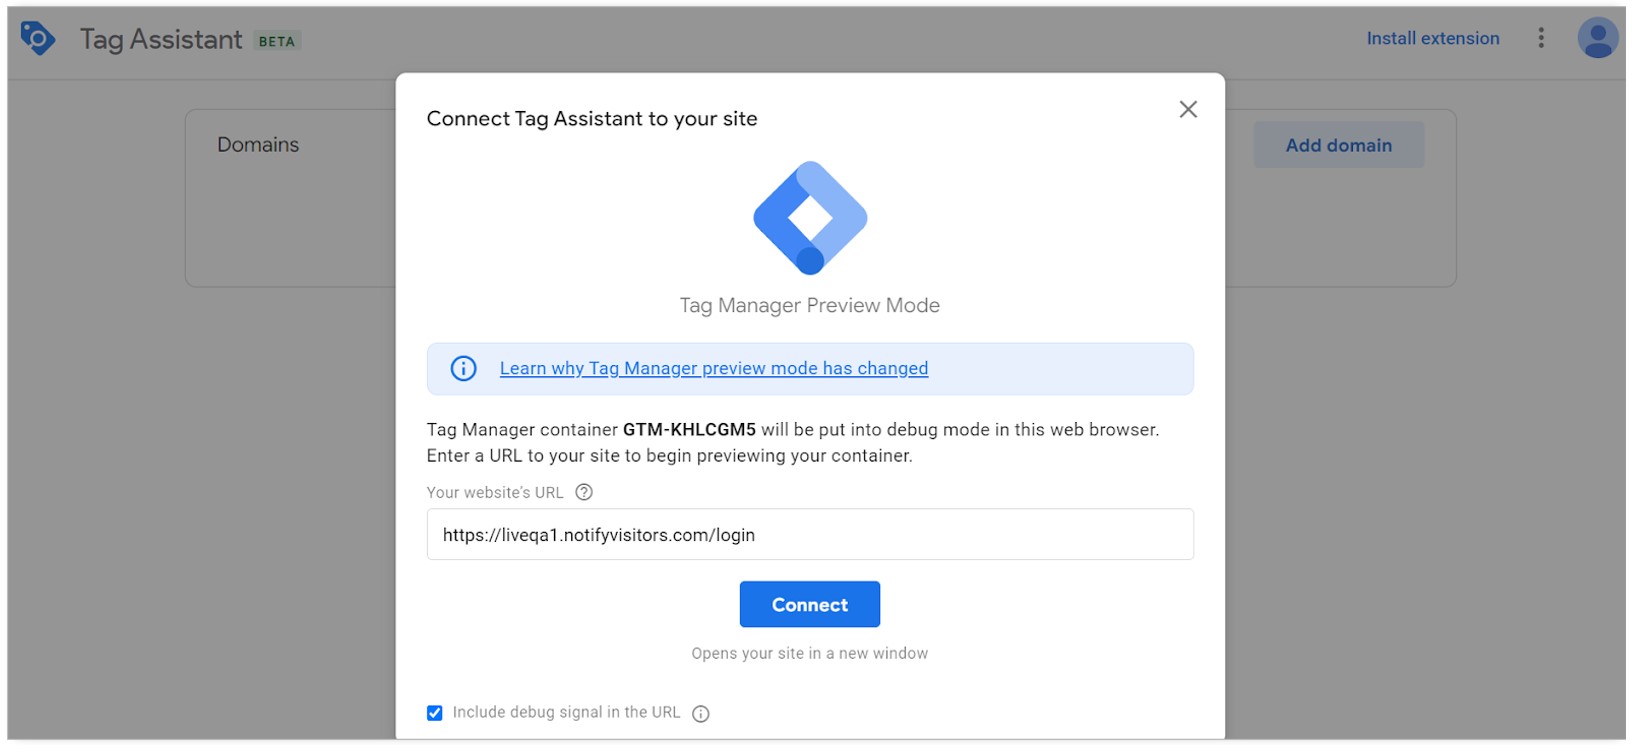Click info icon next to debug signal option
Screen dimensions: 1632x745
pos(701,713)
